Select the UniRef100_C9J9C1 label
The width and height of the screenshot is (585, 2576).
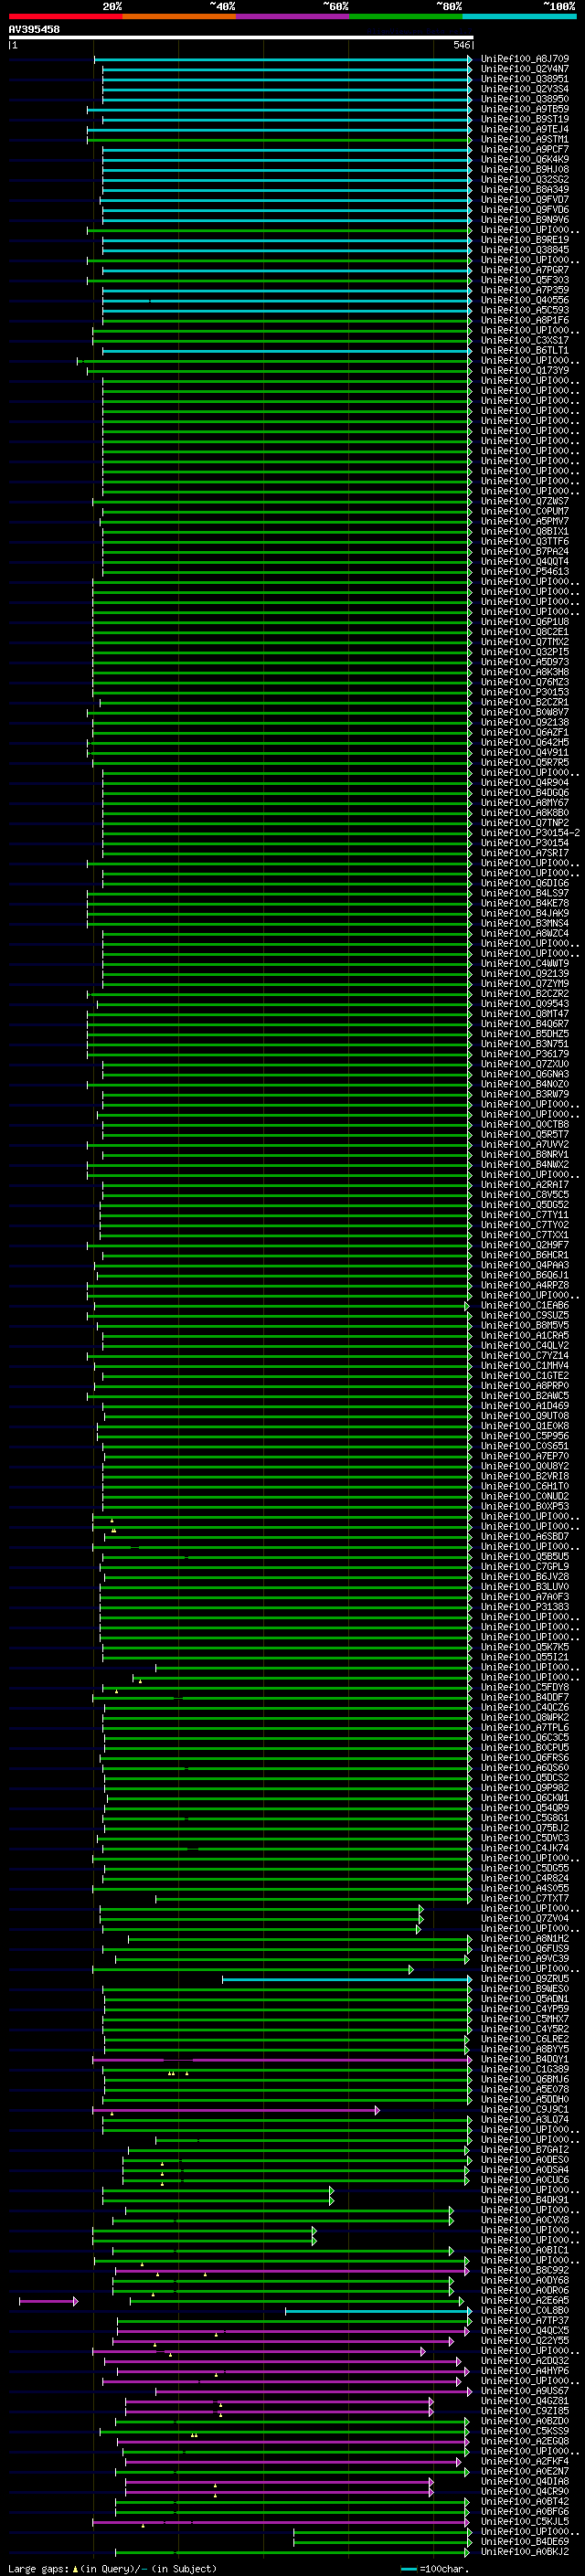(524, 2109)
